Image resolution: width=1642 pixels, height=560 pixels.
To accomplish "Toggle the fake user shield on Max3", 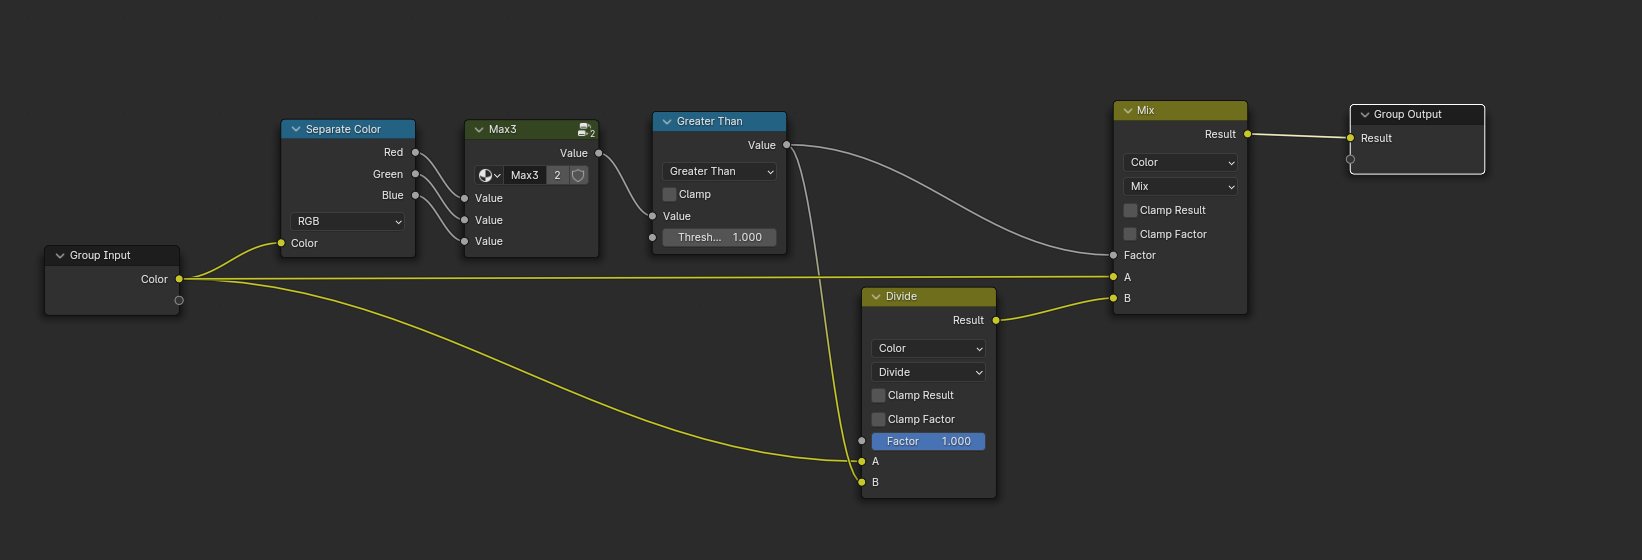I will tap(578, 175).
